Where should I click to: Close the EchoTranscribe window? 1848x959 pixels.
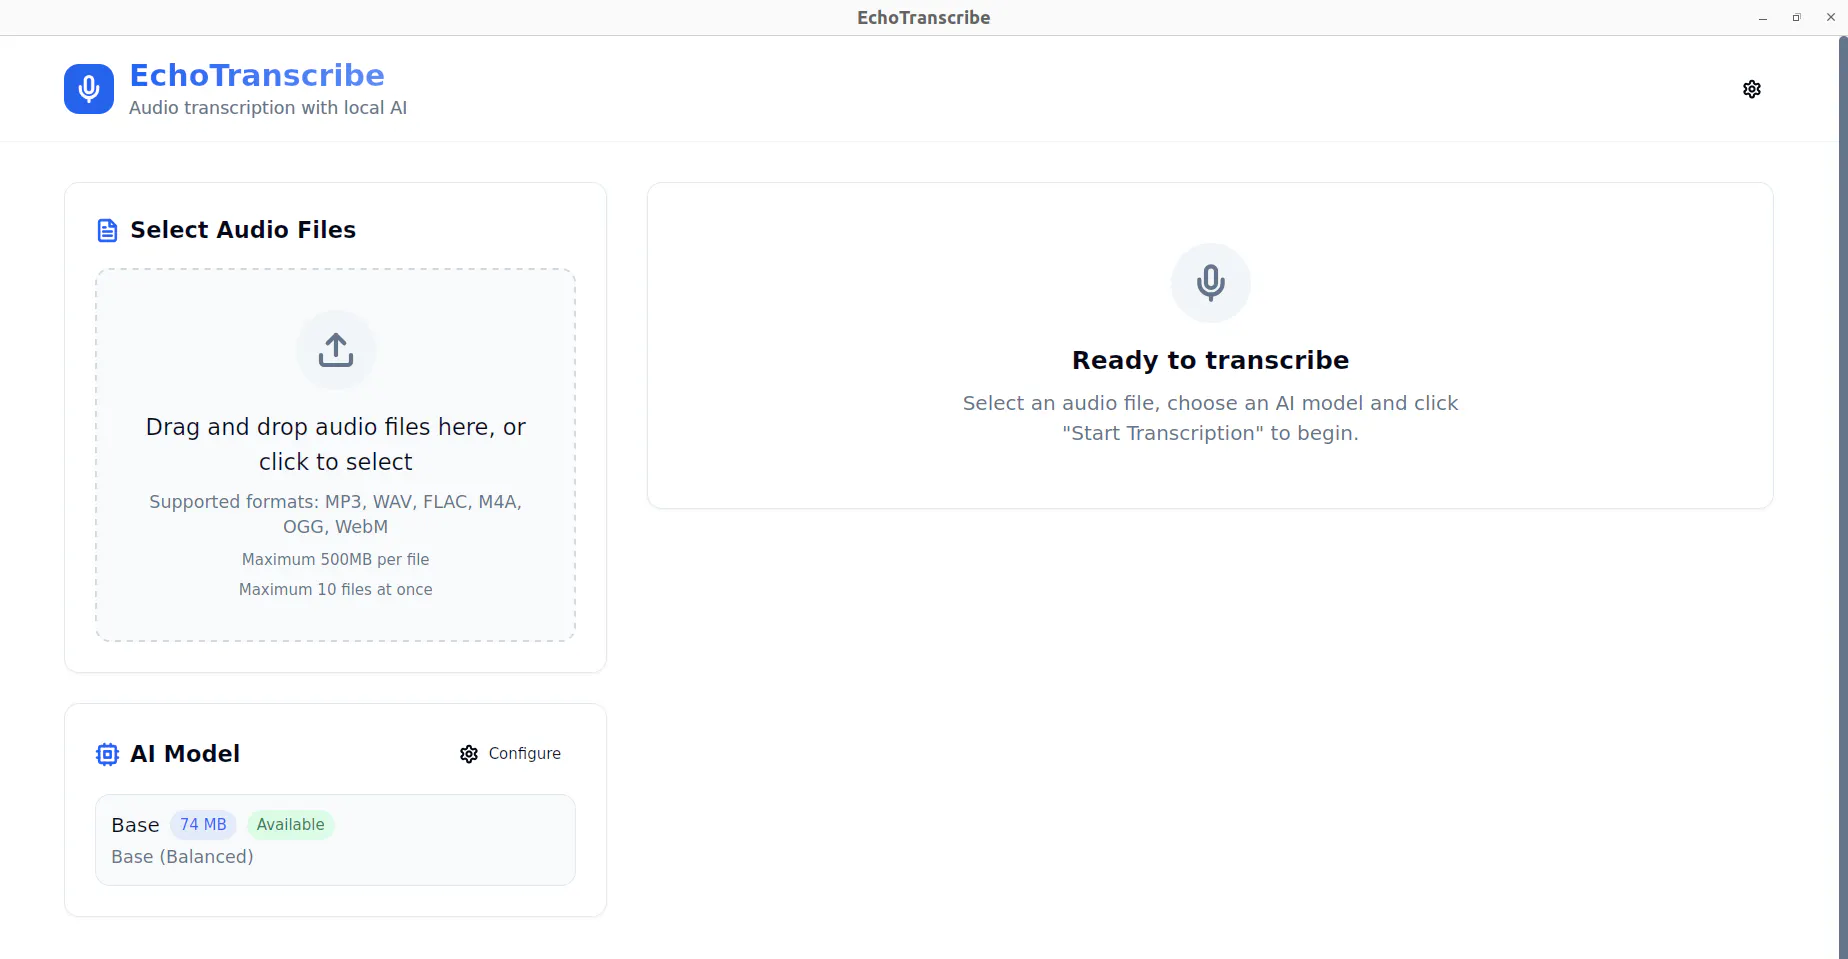tap(1831, 18)
